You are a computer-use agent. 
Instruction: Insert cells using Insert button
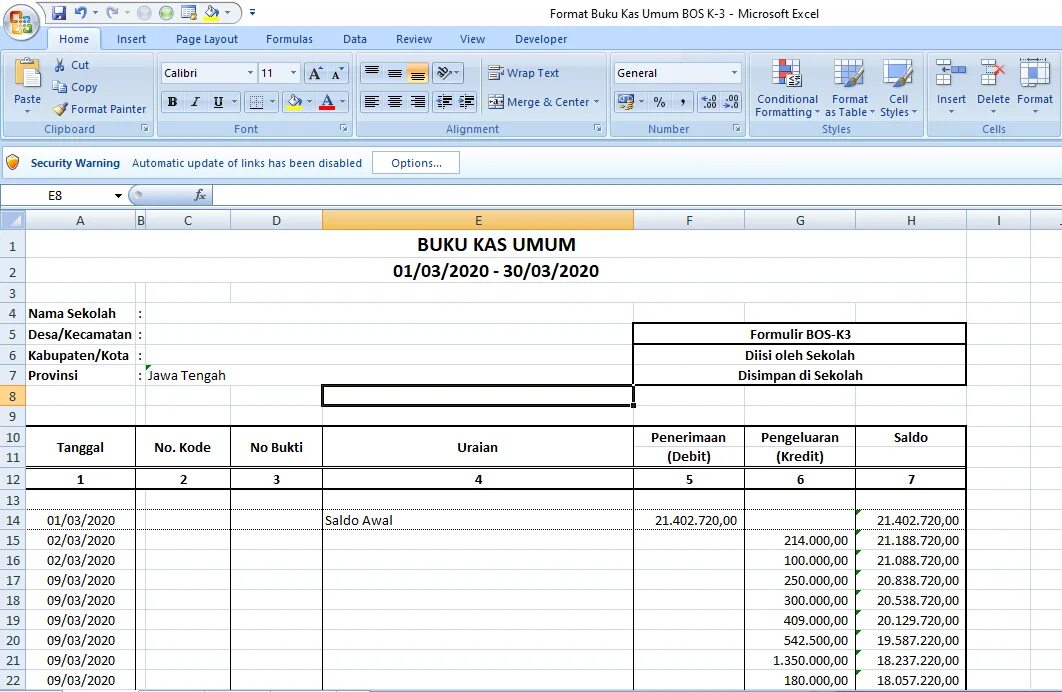[951, 87]
